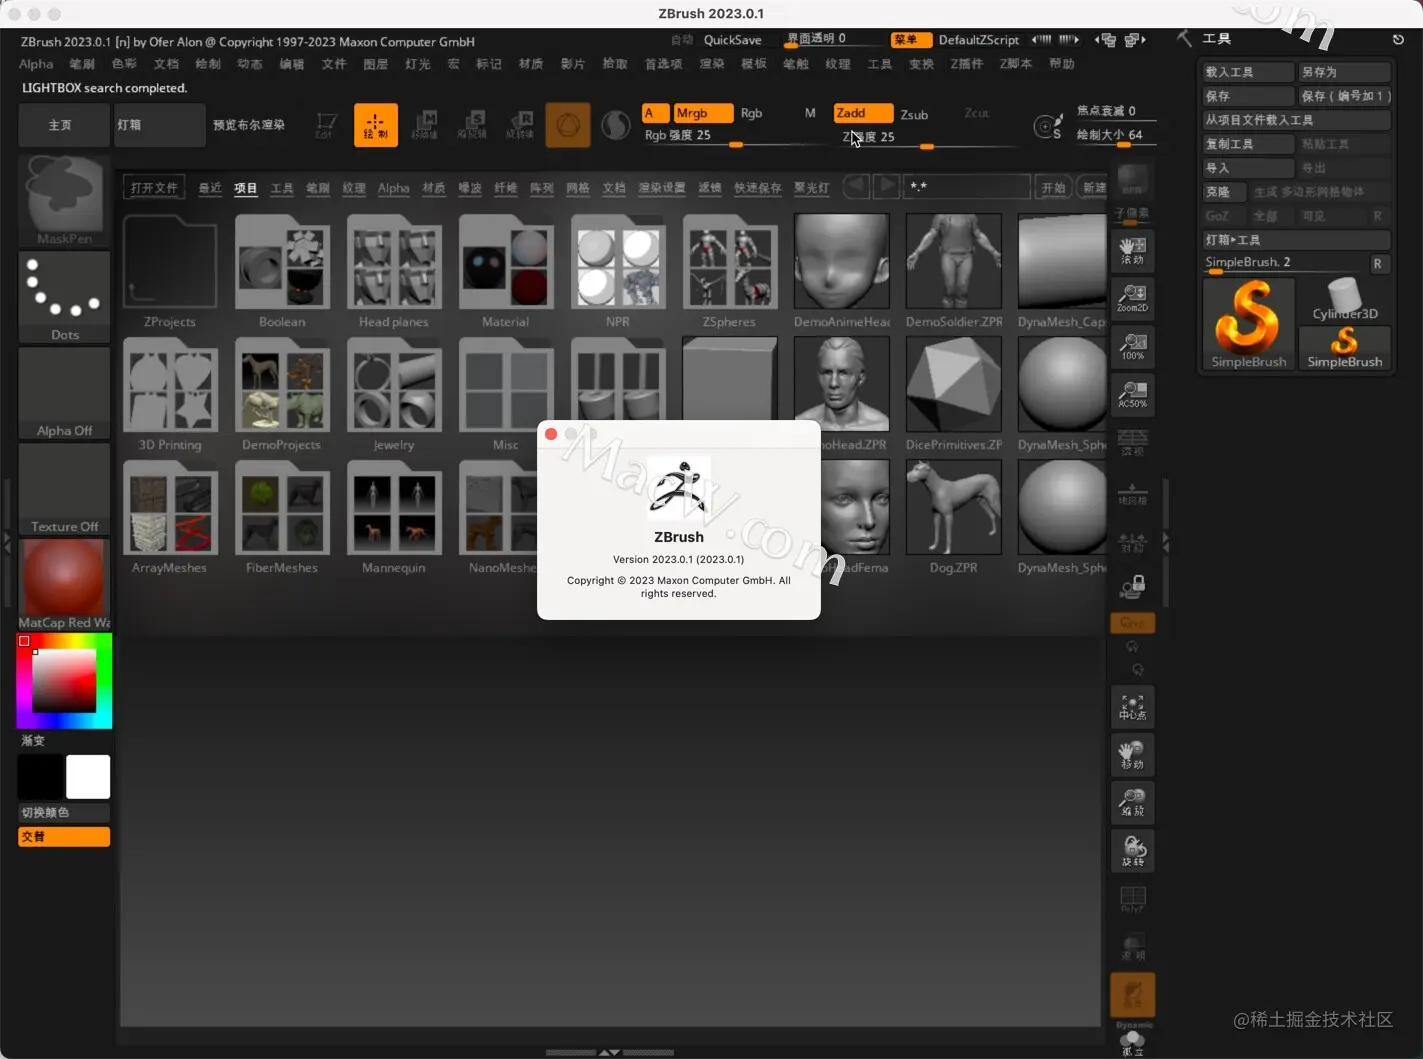Click the 100% actual size icon
This screenshot has height=1059, width=1423.
(1132, 346)
